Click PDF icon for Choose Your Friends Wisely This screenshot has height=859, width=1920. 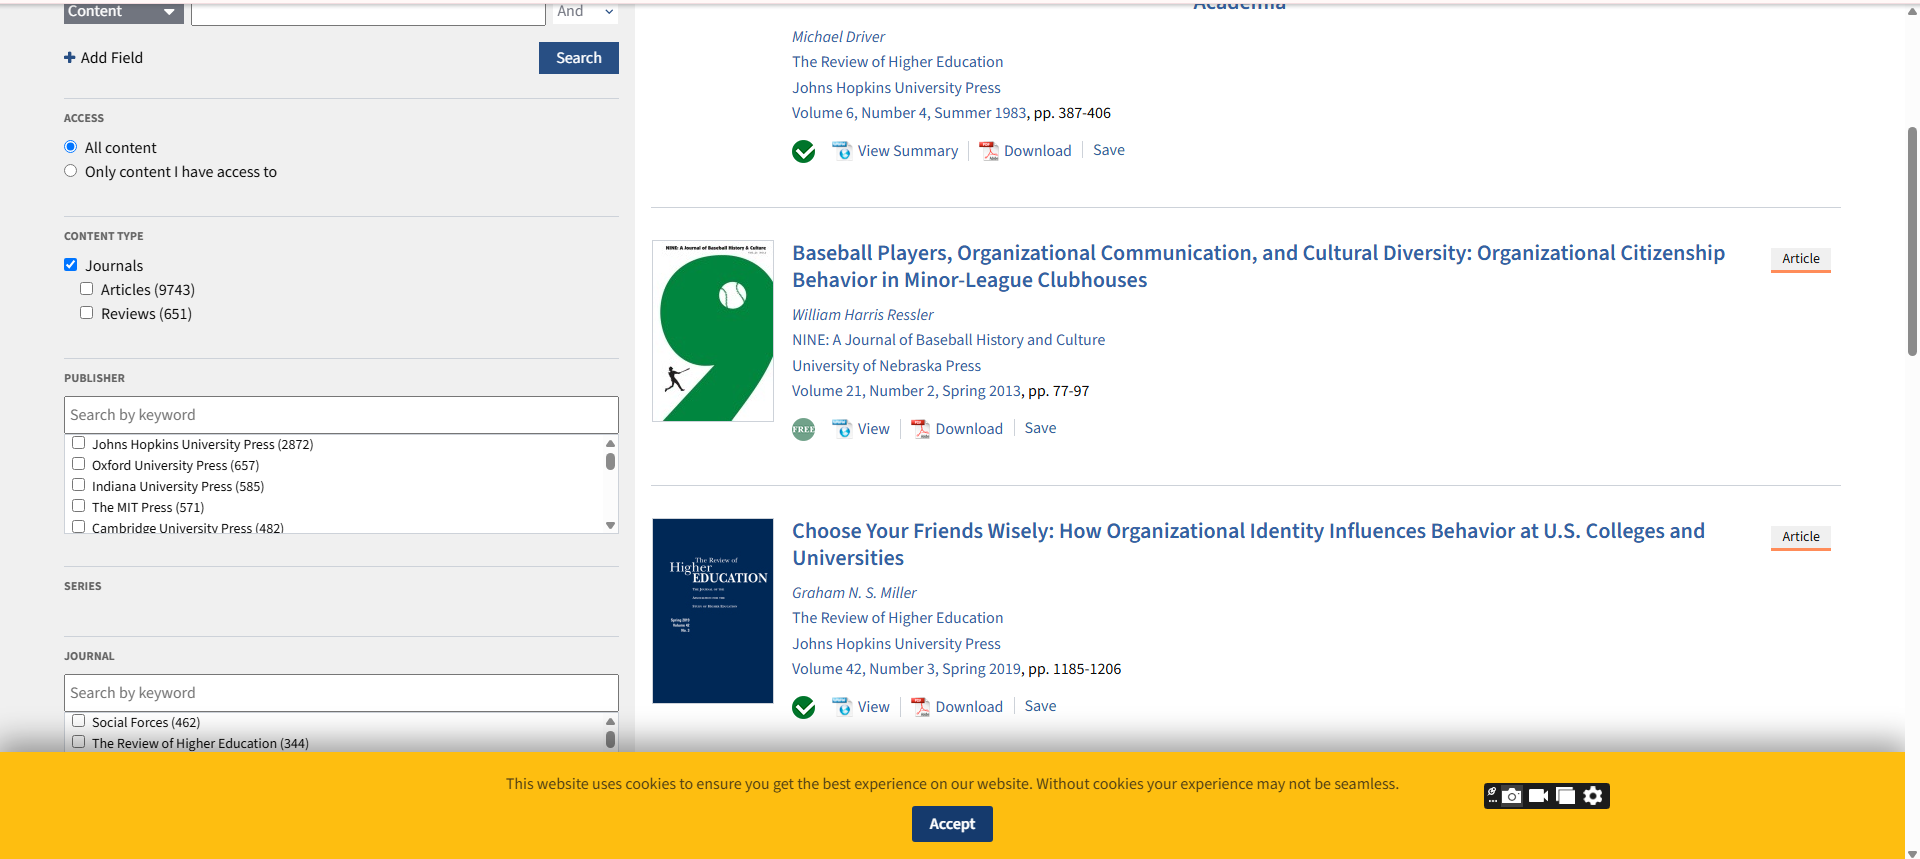tap(920, 707)
